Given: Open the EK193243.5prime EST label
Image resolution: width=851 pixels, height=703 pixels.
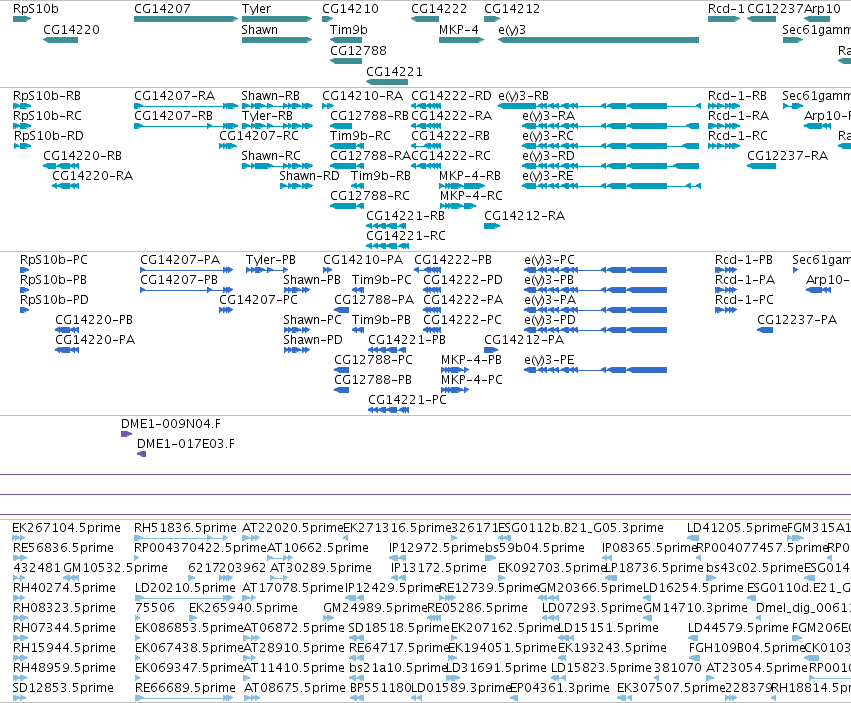Looking at the screenshot, I should pyautogui.click(x=612, y=648).
